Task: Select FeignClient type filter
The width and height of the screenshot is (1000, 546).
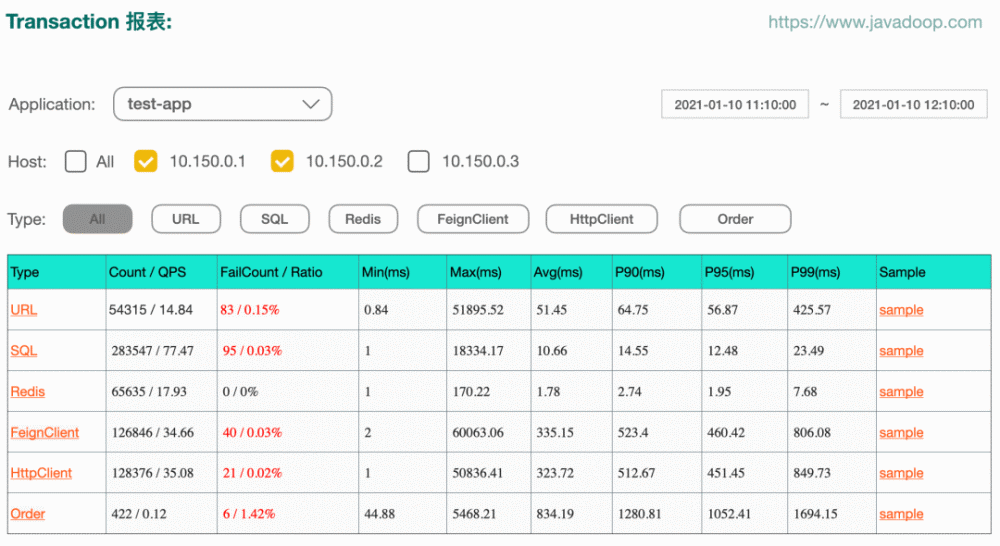Action: [473, 219]
